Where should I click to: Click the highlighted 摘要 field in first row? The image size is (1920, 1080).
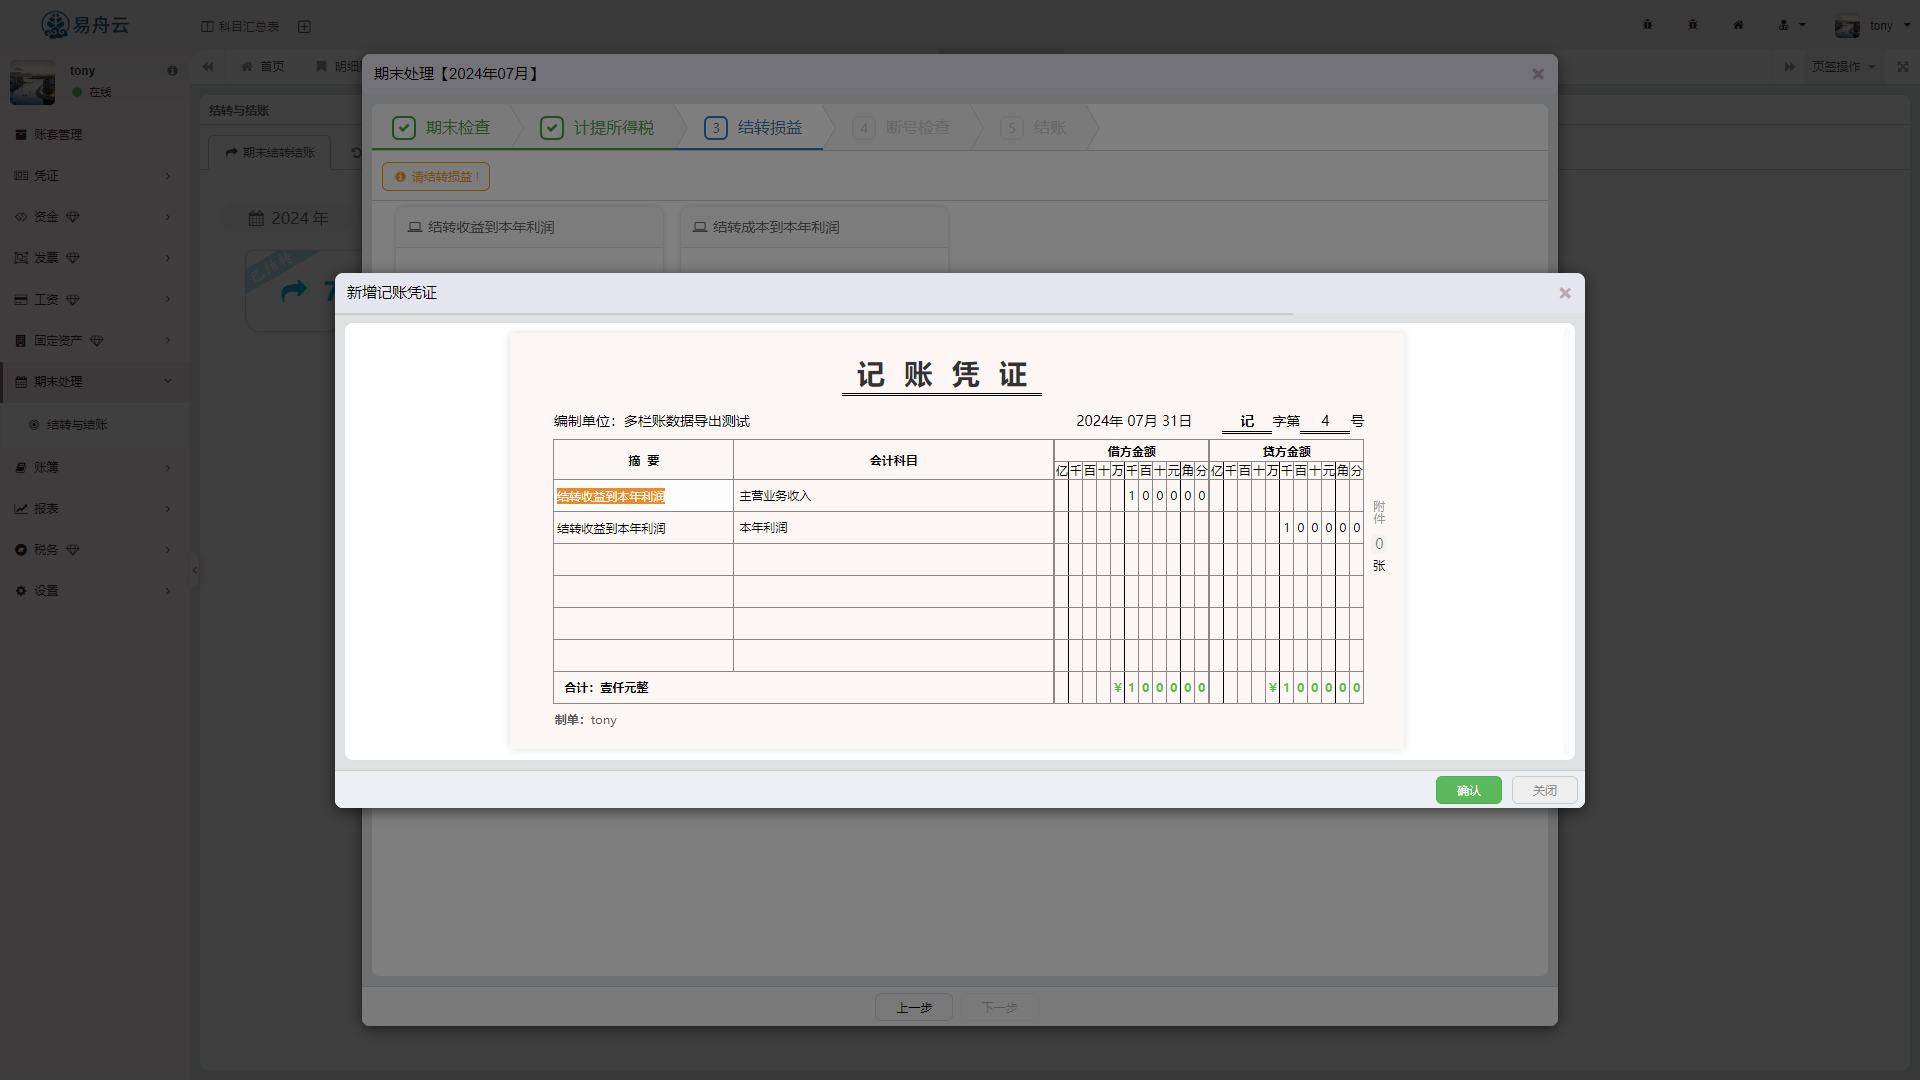tap(611, 497)
